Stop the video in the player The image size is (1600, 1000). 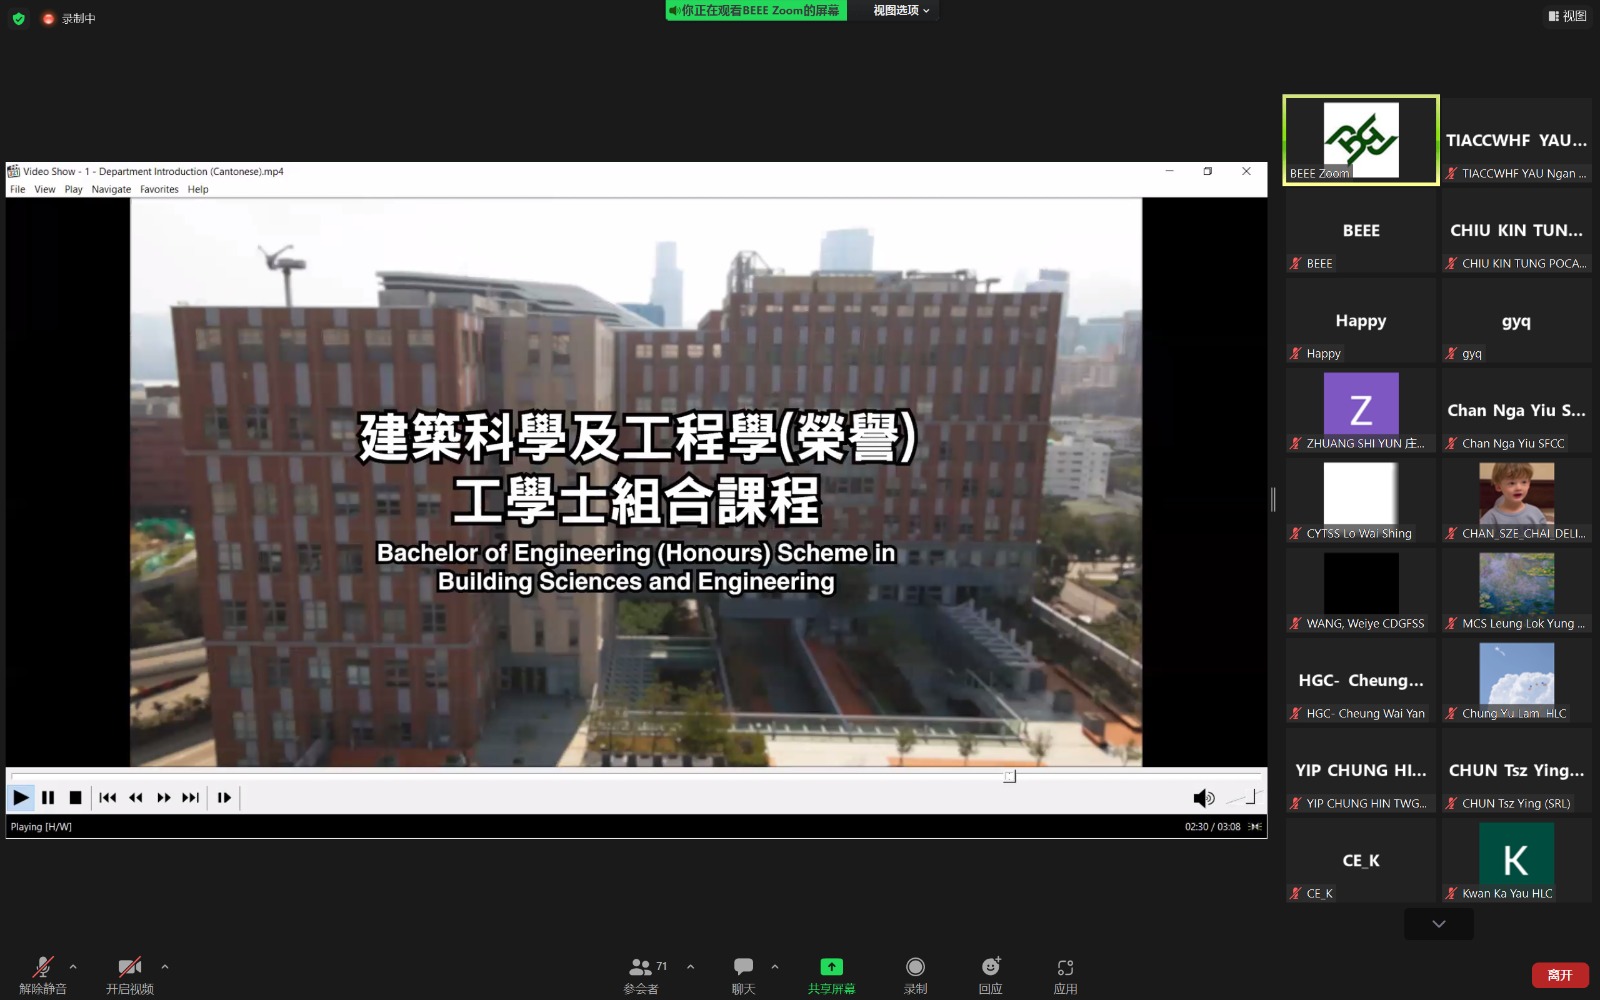(x=75, y=797)
